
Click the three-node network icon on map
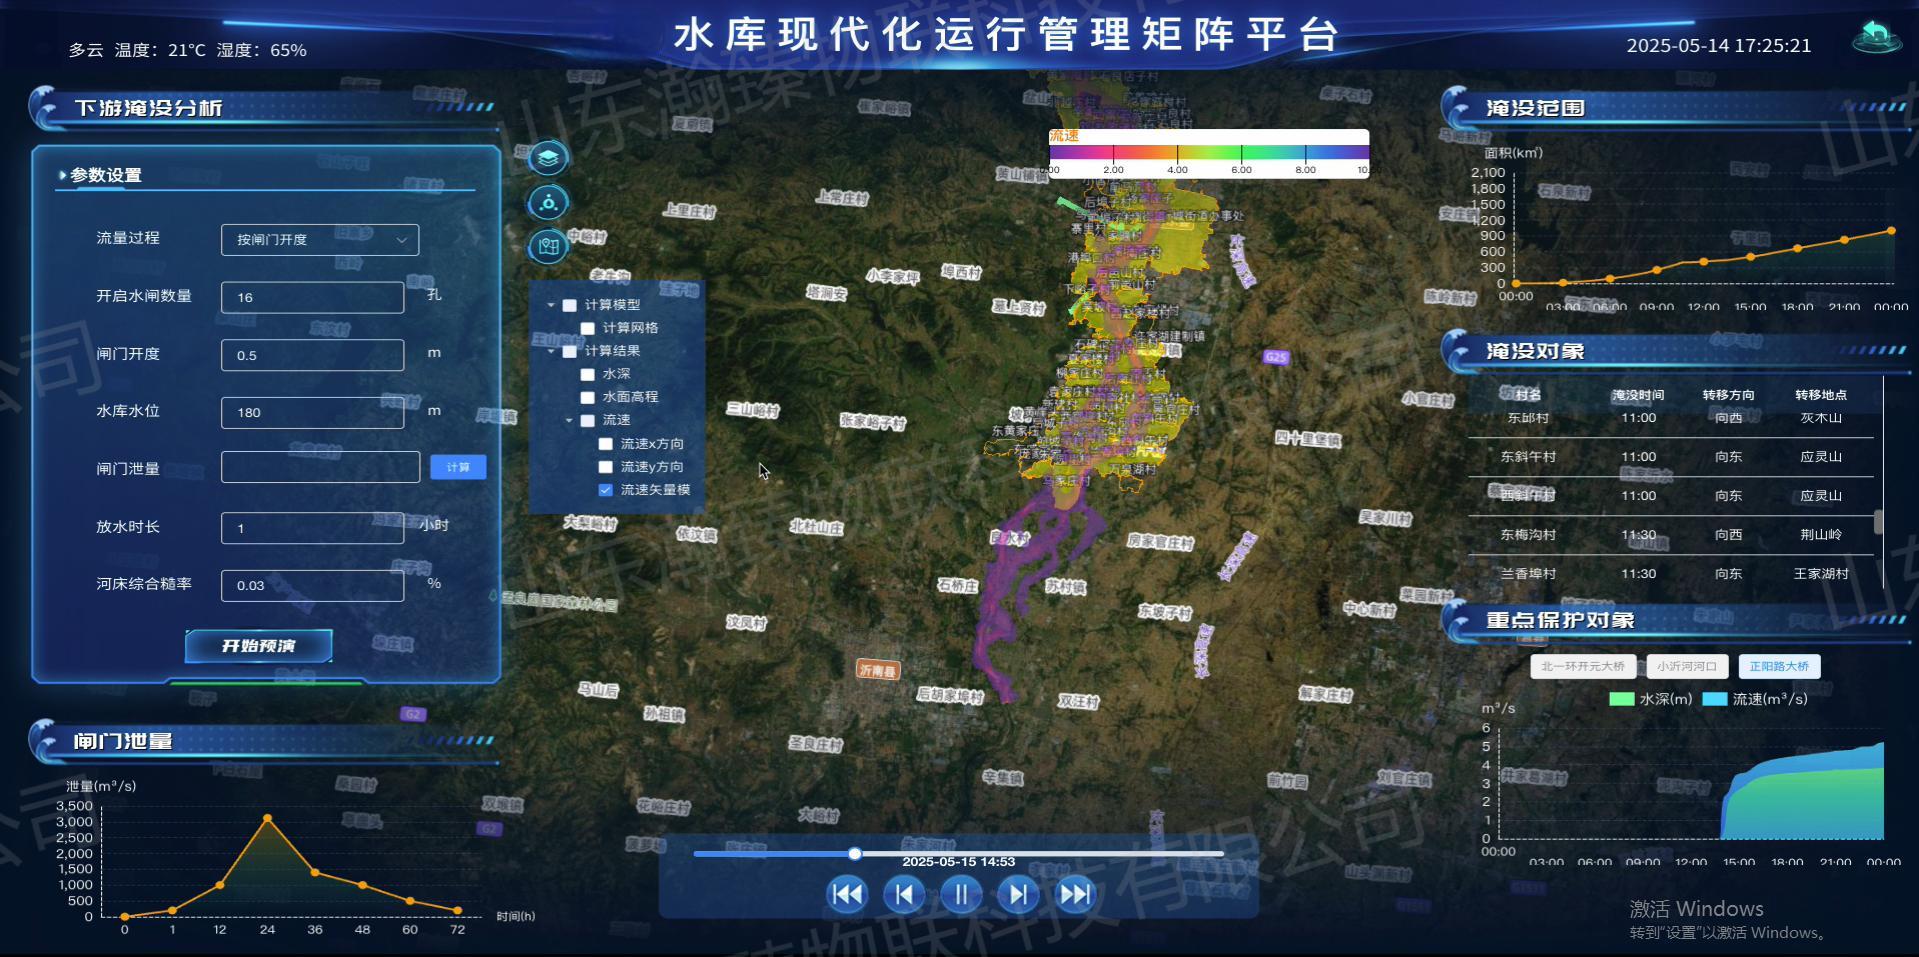(547, 203)
